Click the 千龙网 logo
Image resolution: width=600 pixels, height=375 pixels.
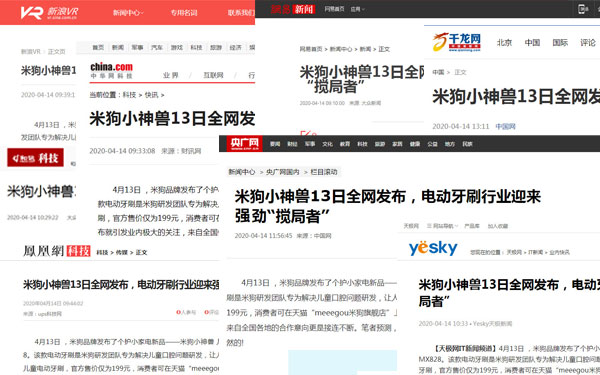[457, 42]
